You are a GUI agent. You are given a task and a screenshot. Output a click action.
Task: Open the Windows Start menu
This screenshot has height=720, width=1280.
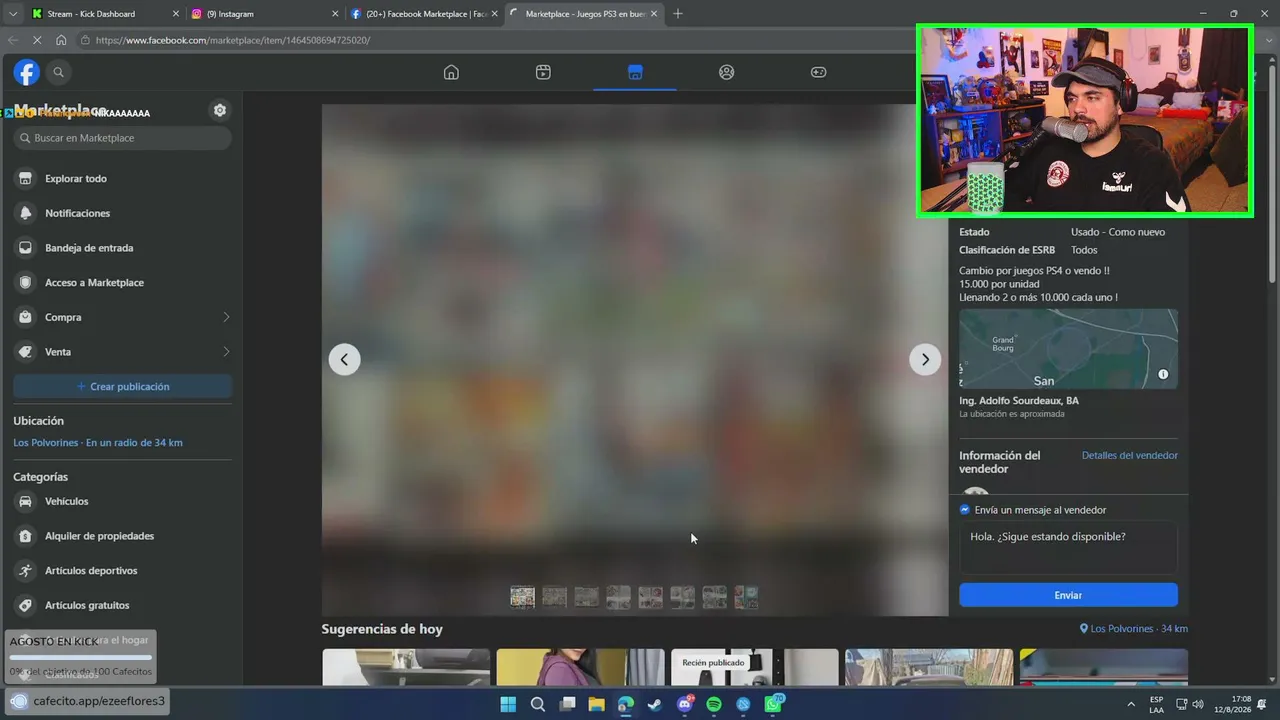(508, 704)
